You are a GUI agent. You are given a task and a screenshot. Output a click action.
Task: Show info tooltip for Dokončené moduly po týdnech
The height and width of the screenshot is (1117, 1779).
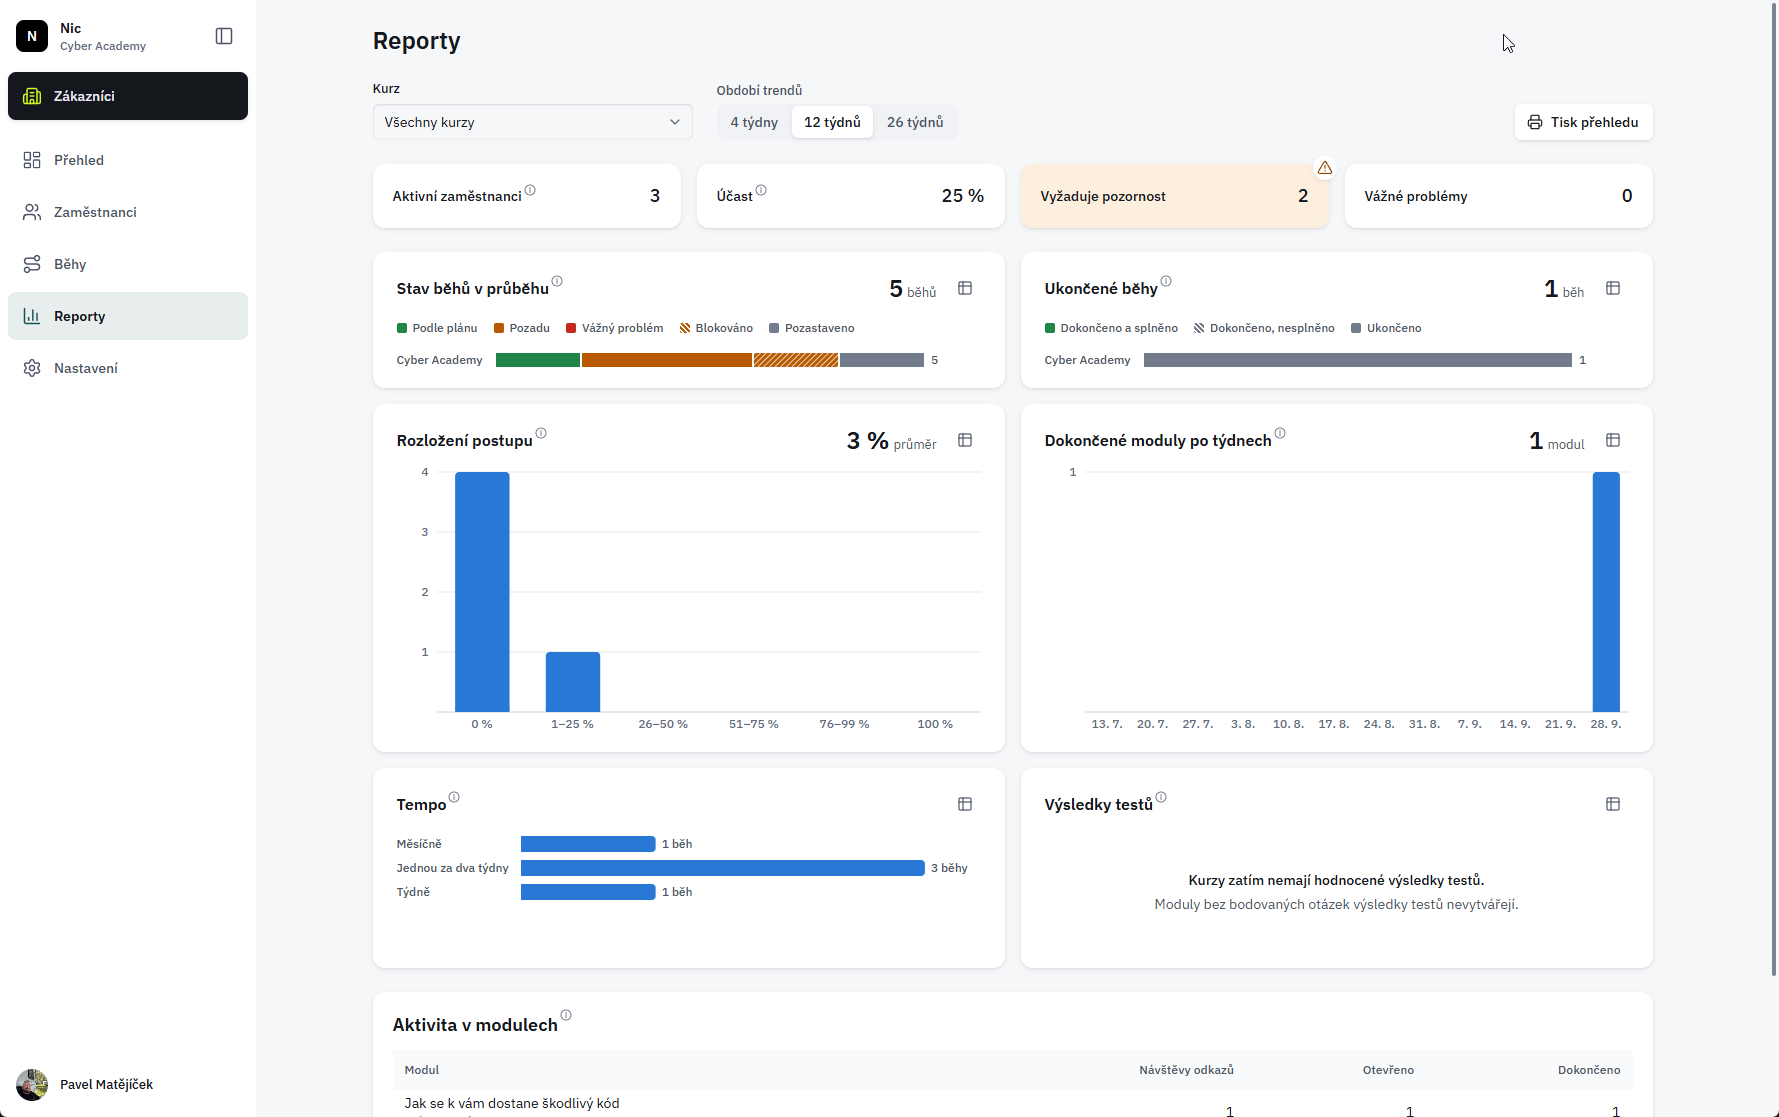pyautogui.click(x=1280, y=433)
